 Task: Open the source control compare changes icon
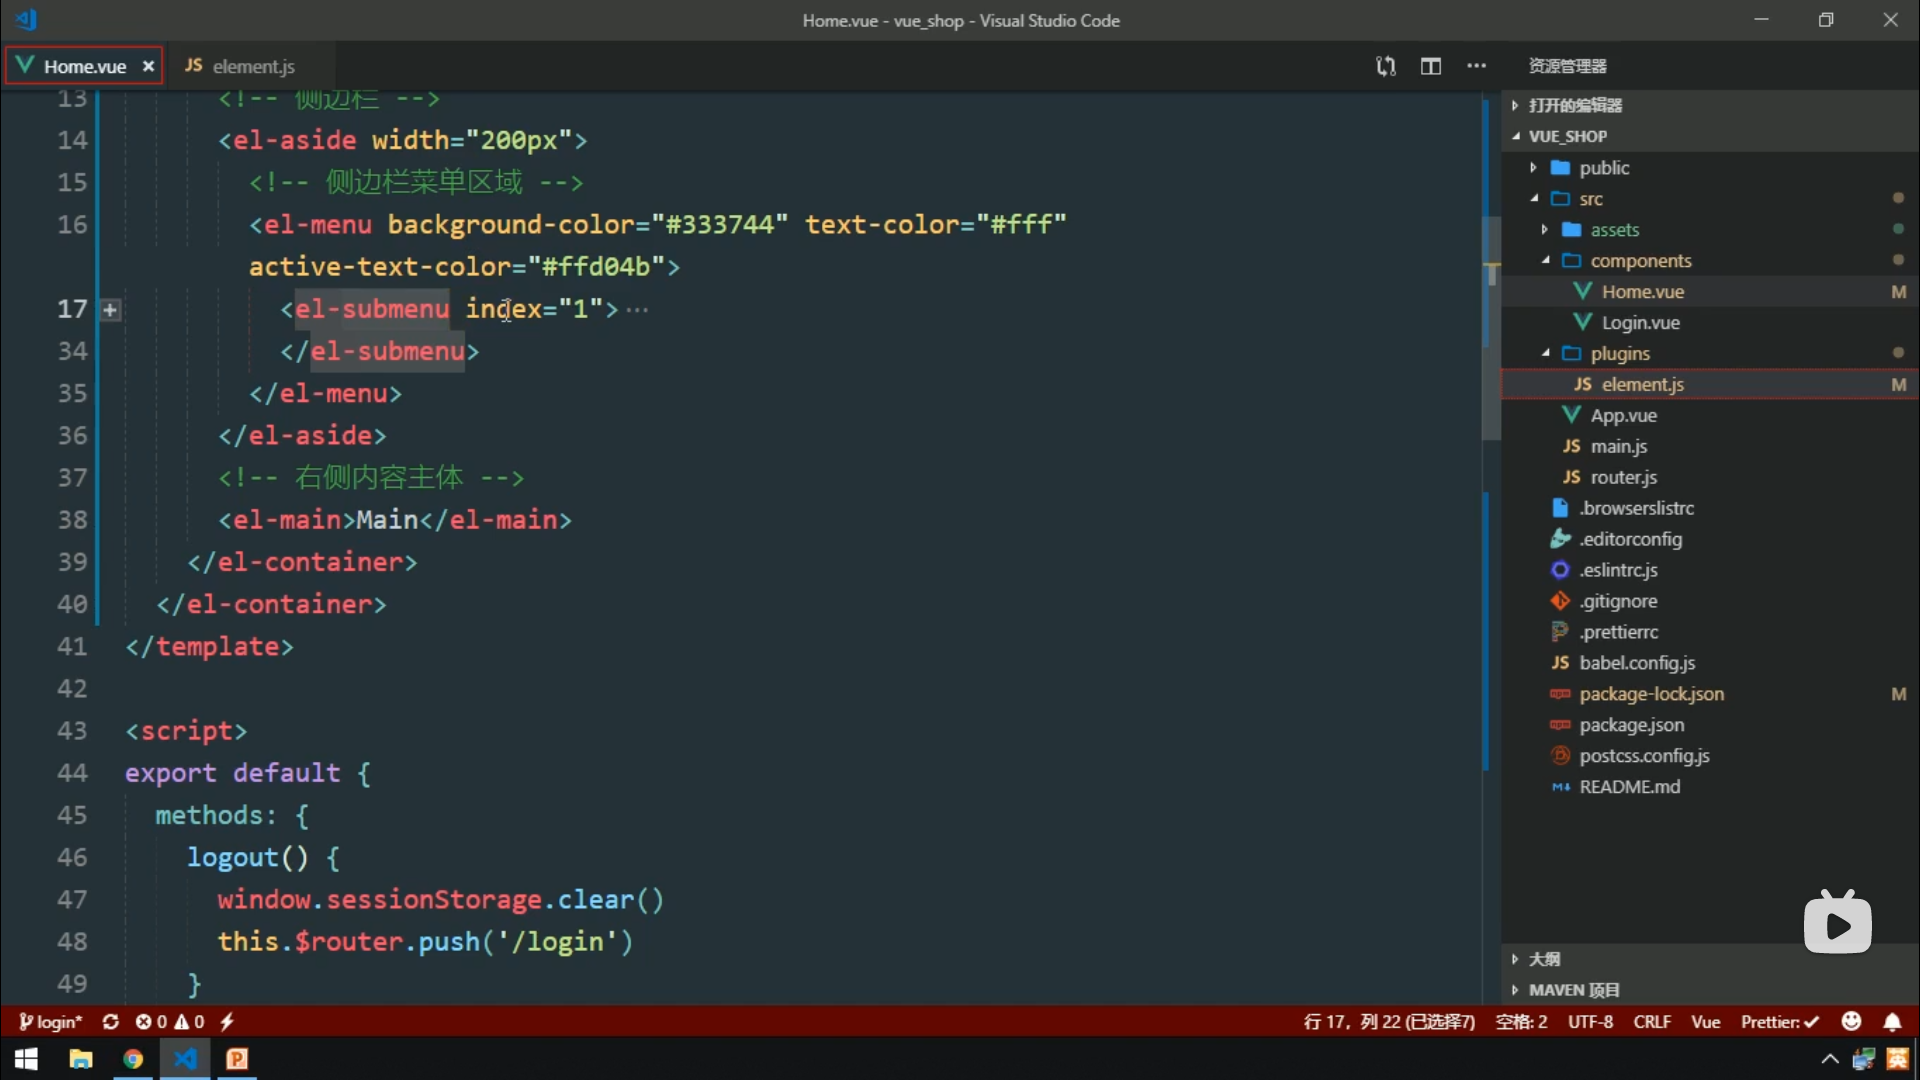(x=1385, y=66)
